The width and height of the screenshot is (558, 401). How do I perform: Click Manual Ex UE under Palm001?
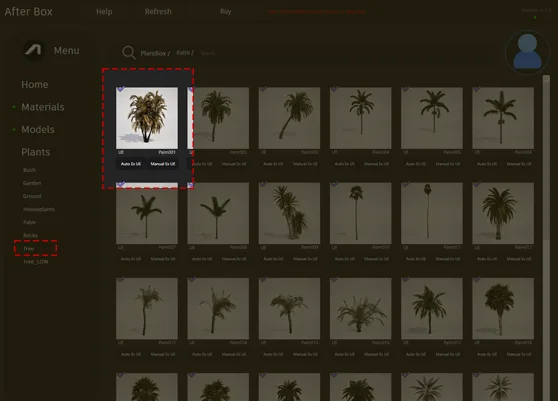(x=163, y=164)
